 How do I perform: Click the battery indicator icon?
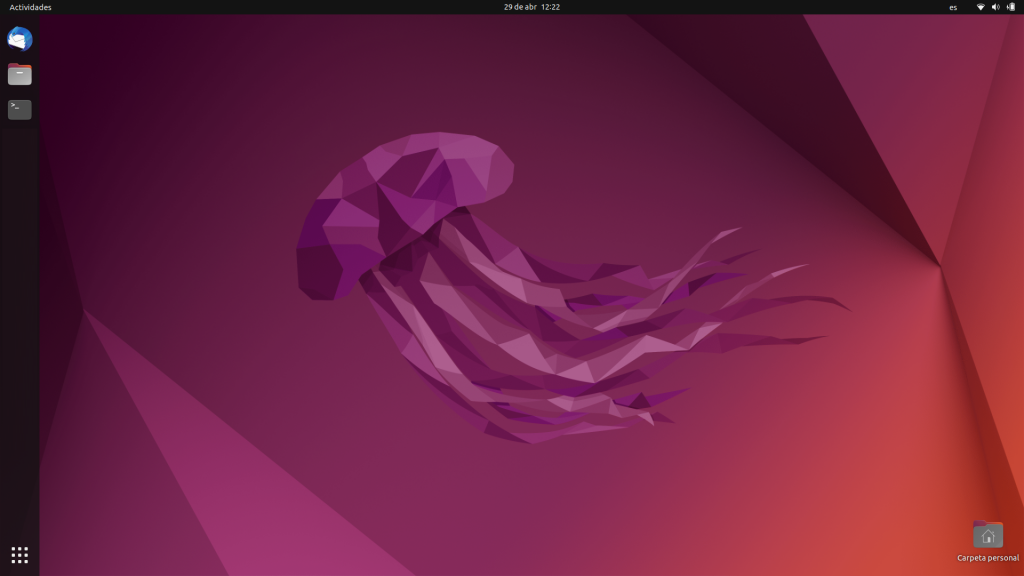(x=1012, y=7)
